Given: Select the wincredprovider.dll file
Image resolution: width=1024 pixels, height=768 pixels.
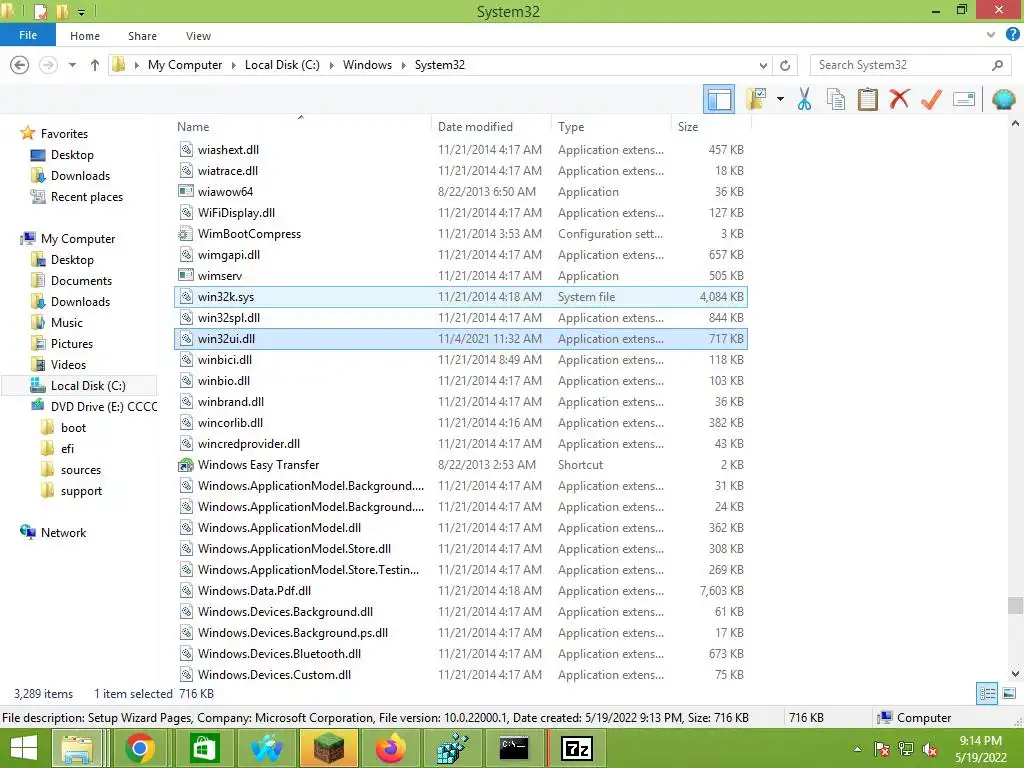Looking at the screenshot, I should coord(460,444).
